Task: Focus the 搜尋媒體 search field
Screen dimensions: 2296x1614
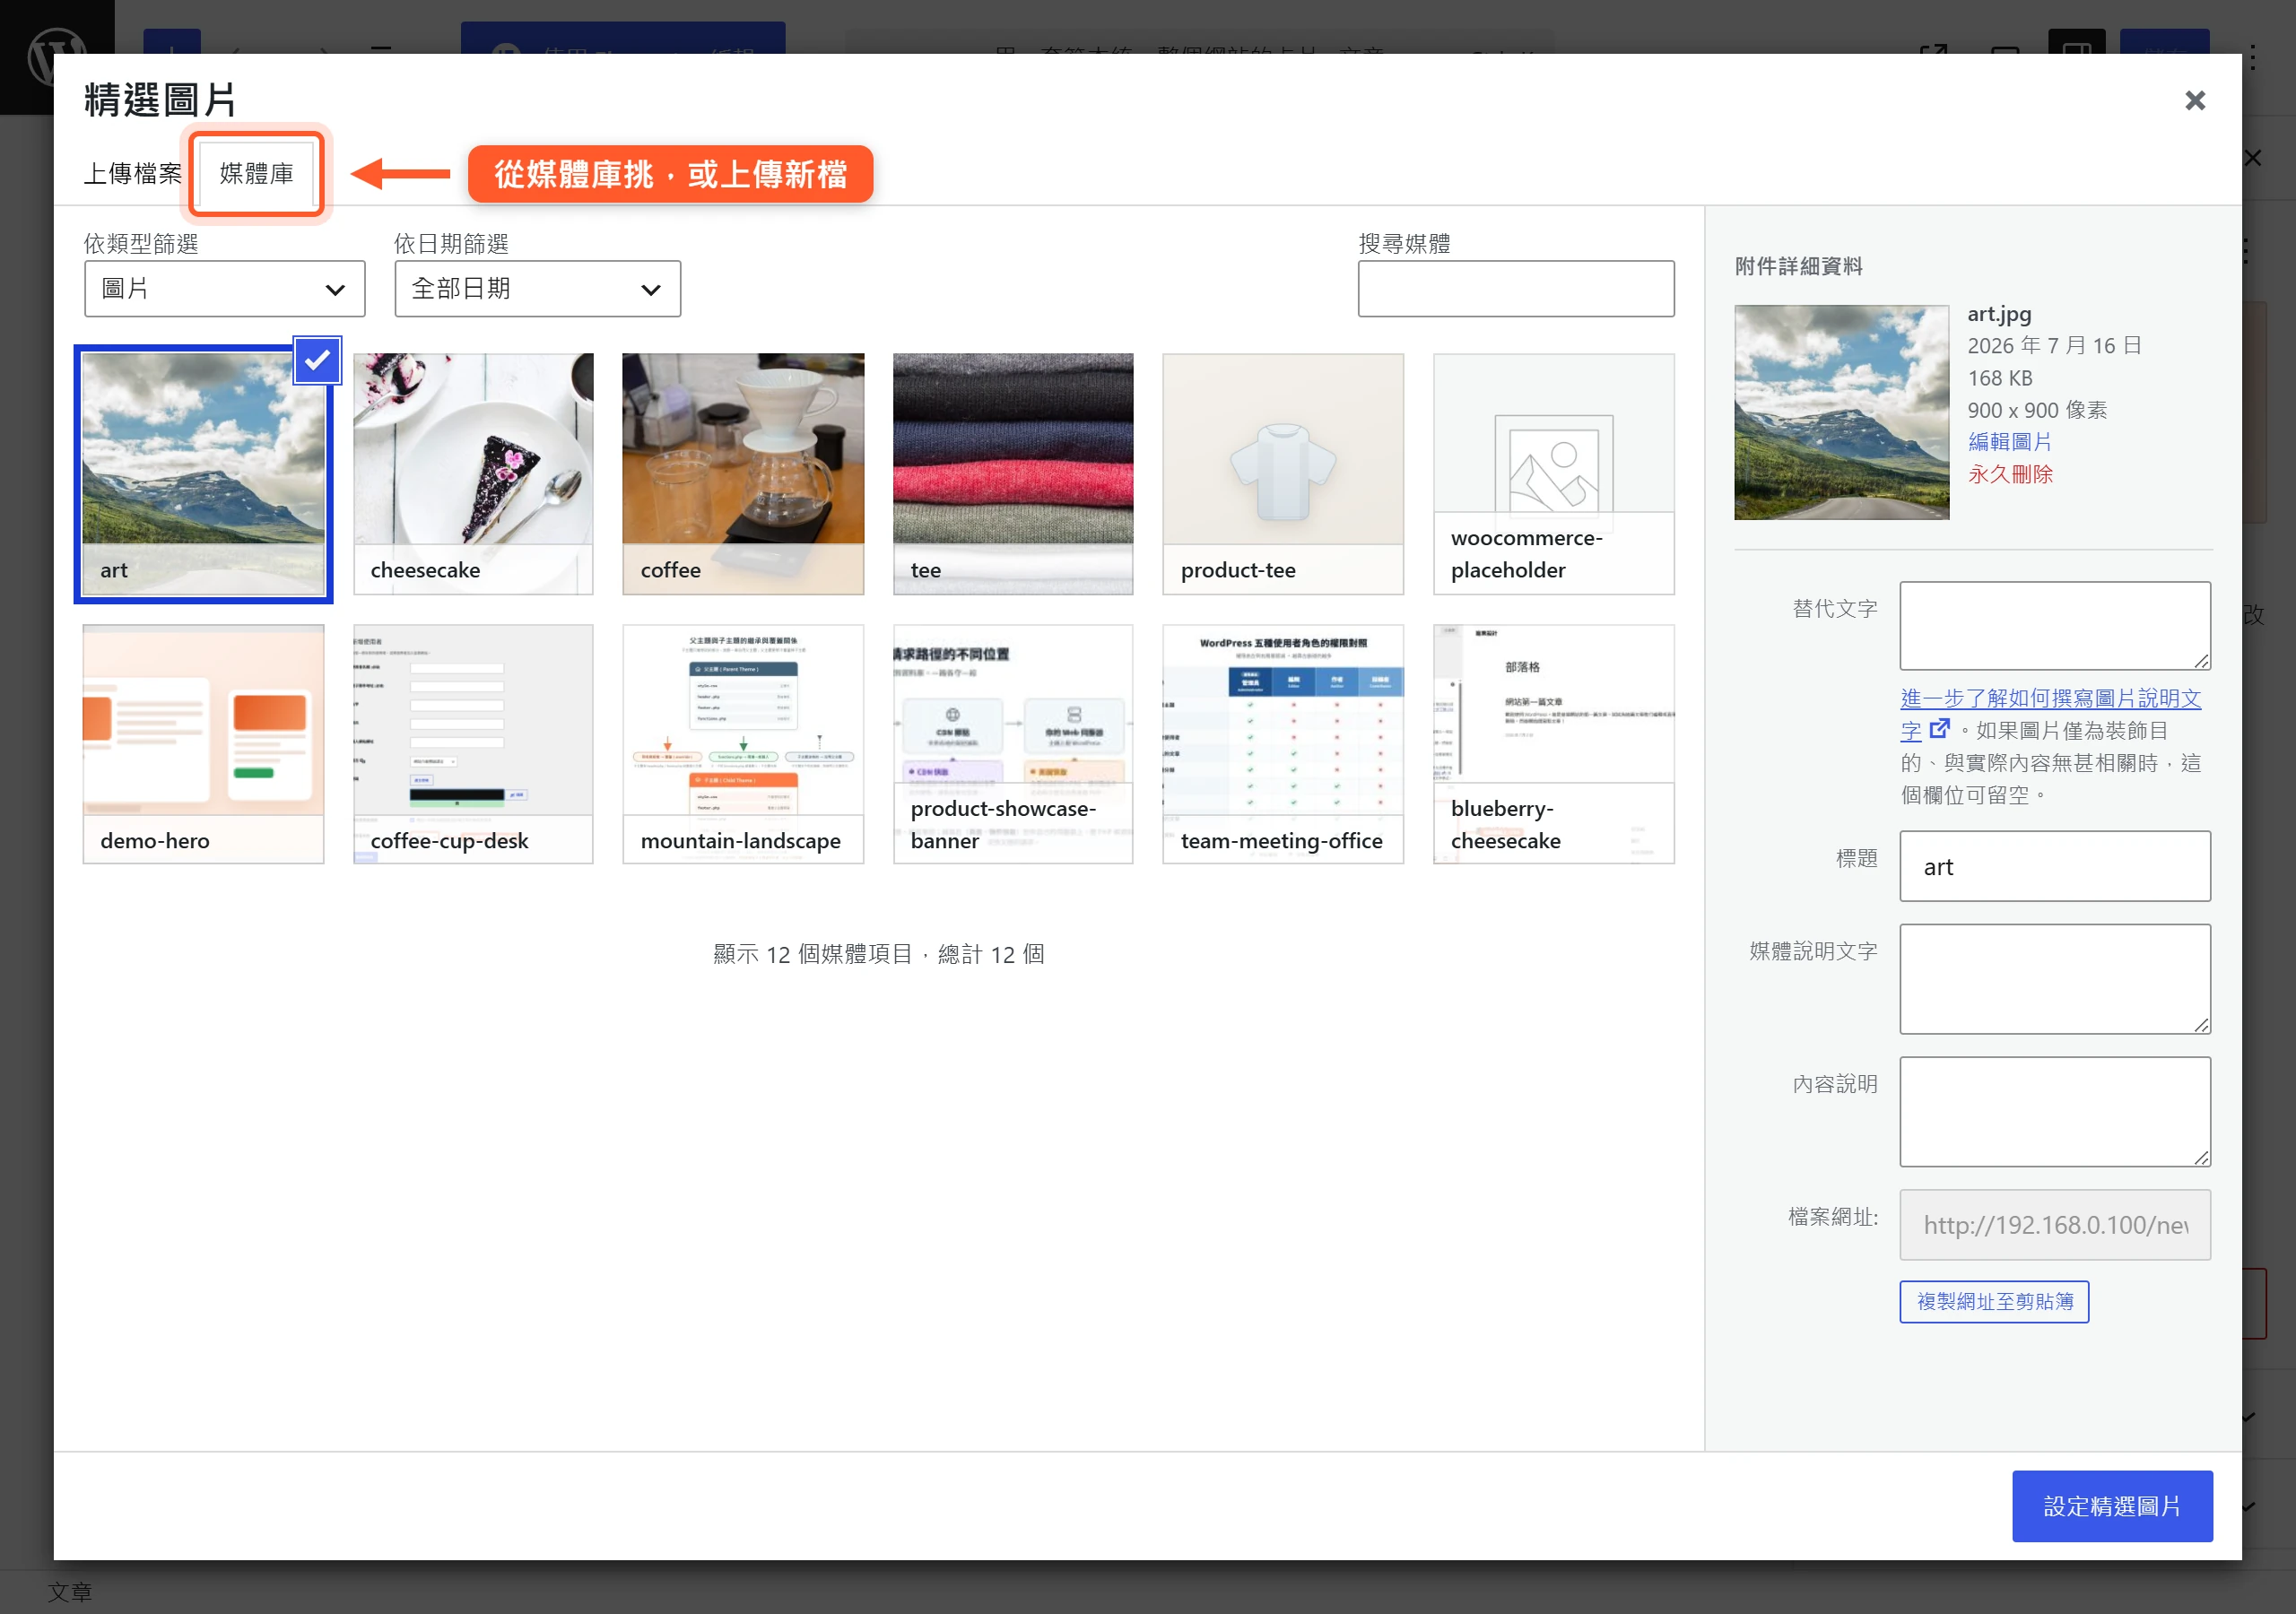Action: [x=1515, y=289]
